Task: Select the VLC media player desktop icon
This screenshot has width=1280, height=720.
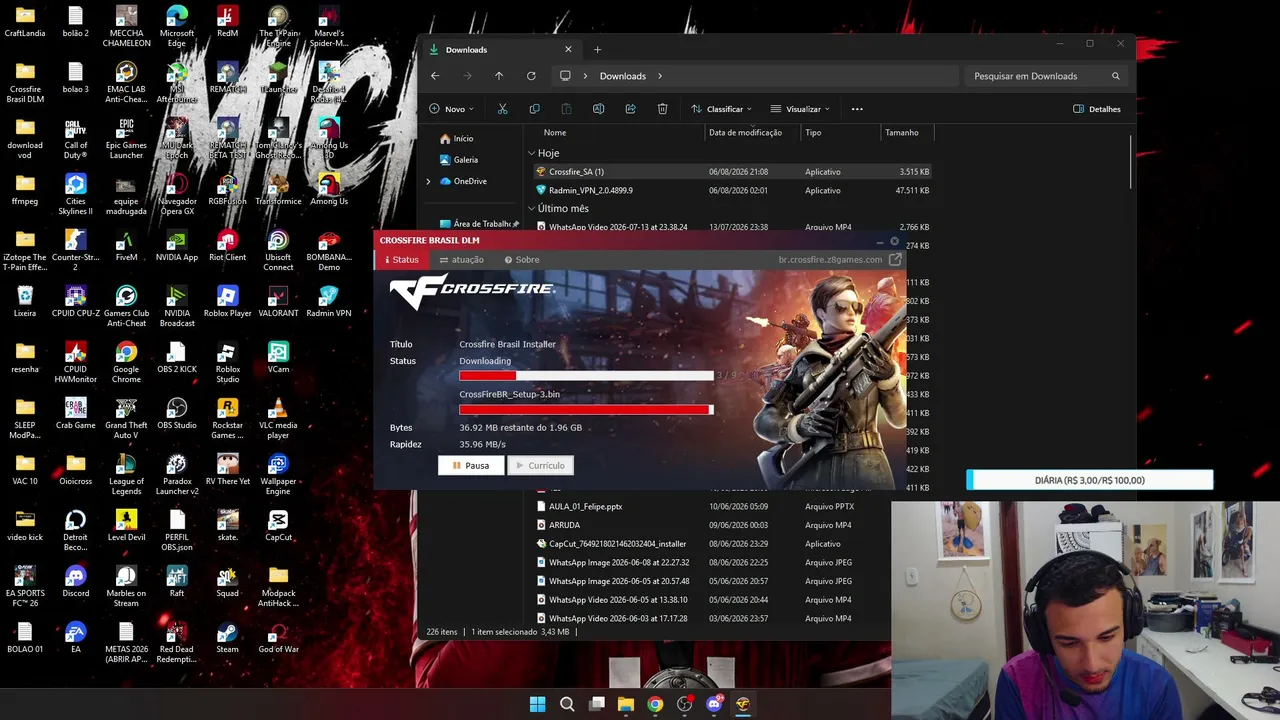Action: tap(278, 419)
